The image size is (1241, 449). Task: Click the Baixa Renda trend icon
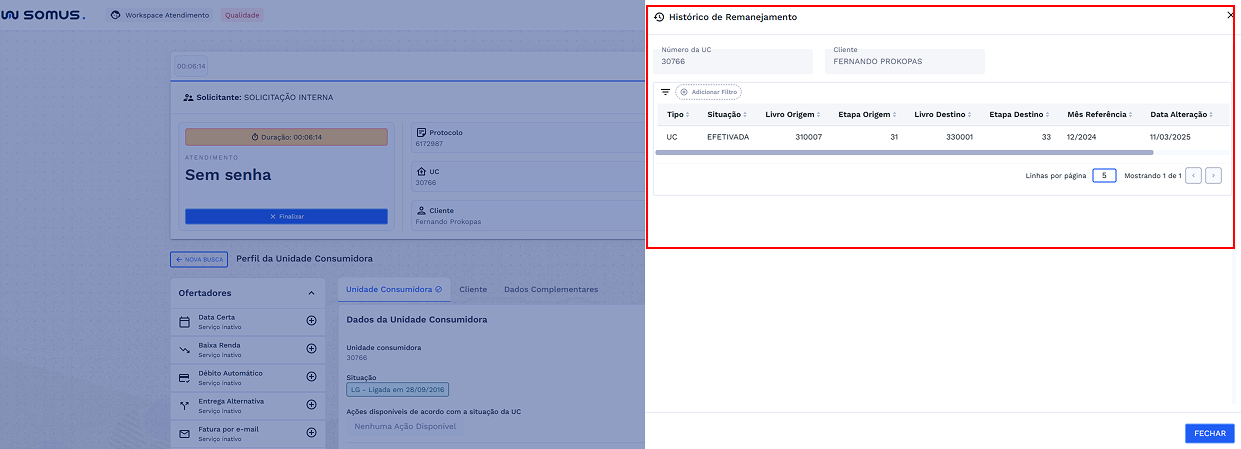[184, 350]
